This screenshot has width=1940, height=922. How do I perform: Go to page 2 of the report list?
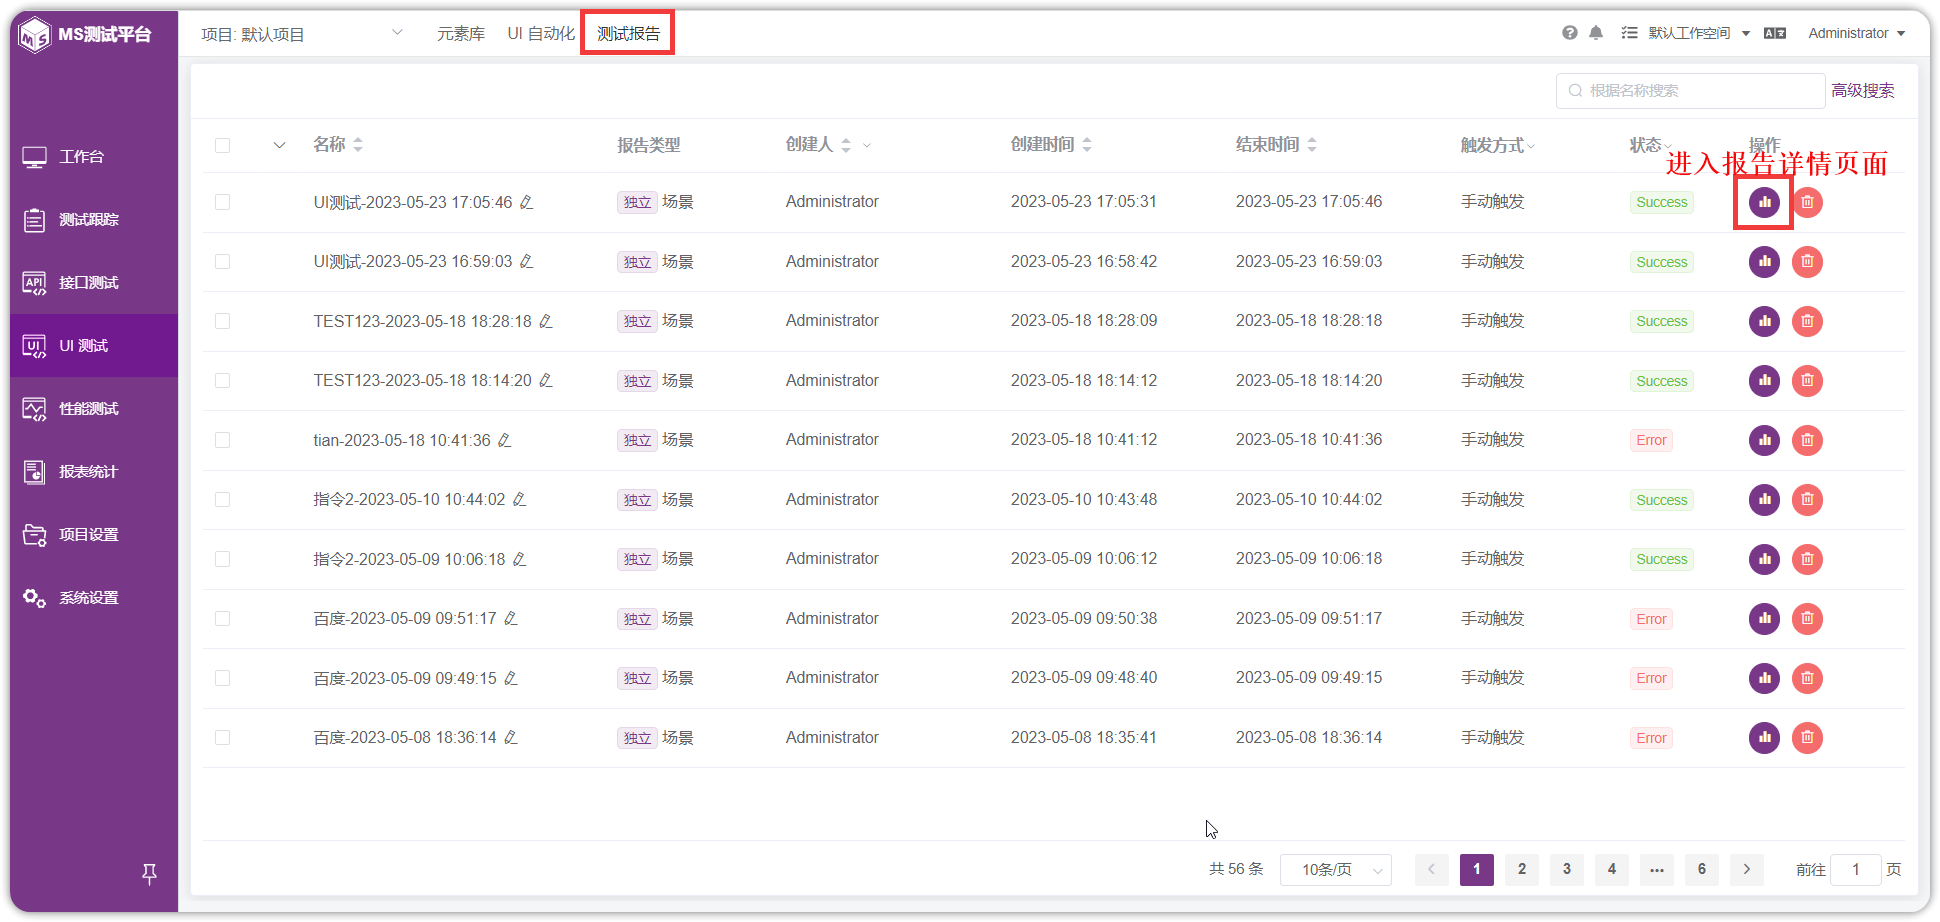[x=1521, y=869]
